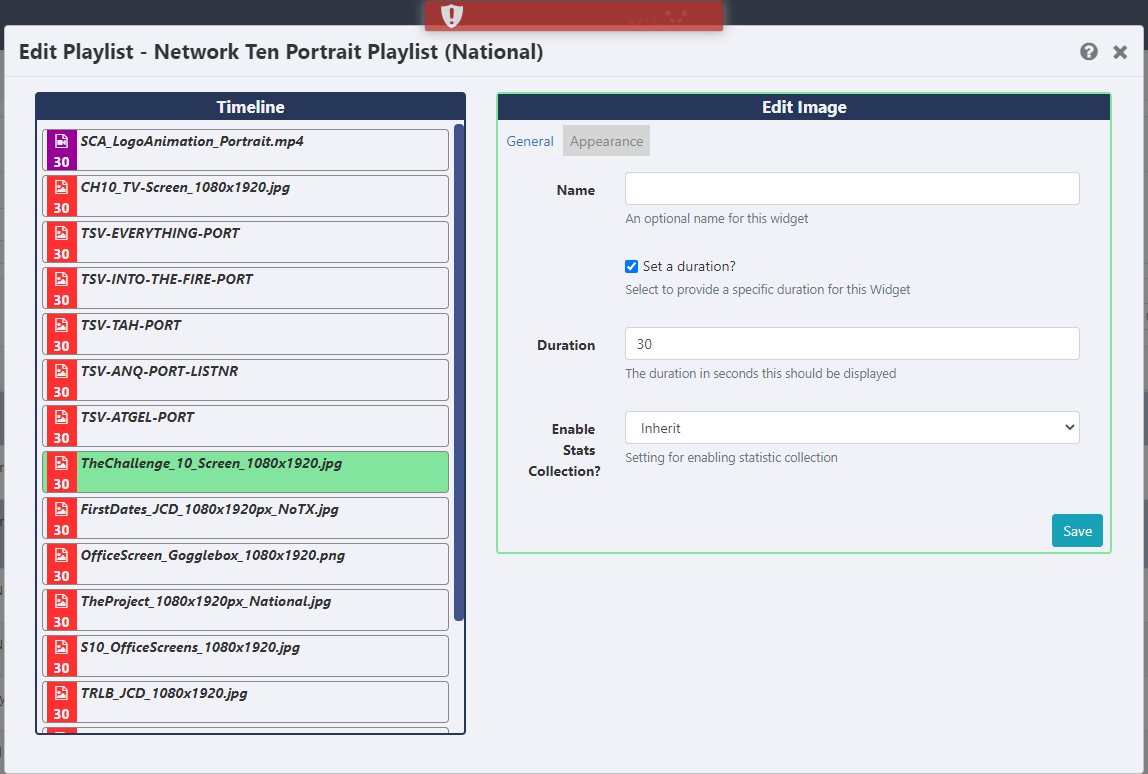This screenshot has height=774, width=1148.
Task: Click the image icon for TSV-ATGEL-PORT
Action: pyautogui.click(x=62, y=417)
